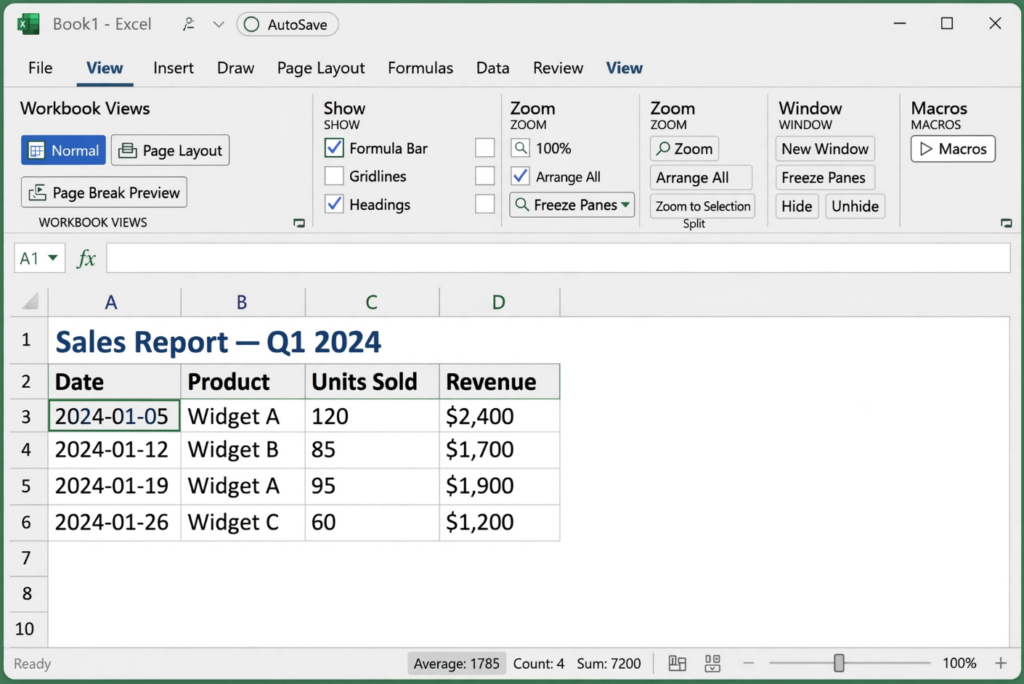Tick the unlabeled checkbox right of Headings
This screenshot has width=1024, height=684.
485,204
